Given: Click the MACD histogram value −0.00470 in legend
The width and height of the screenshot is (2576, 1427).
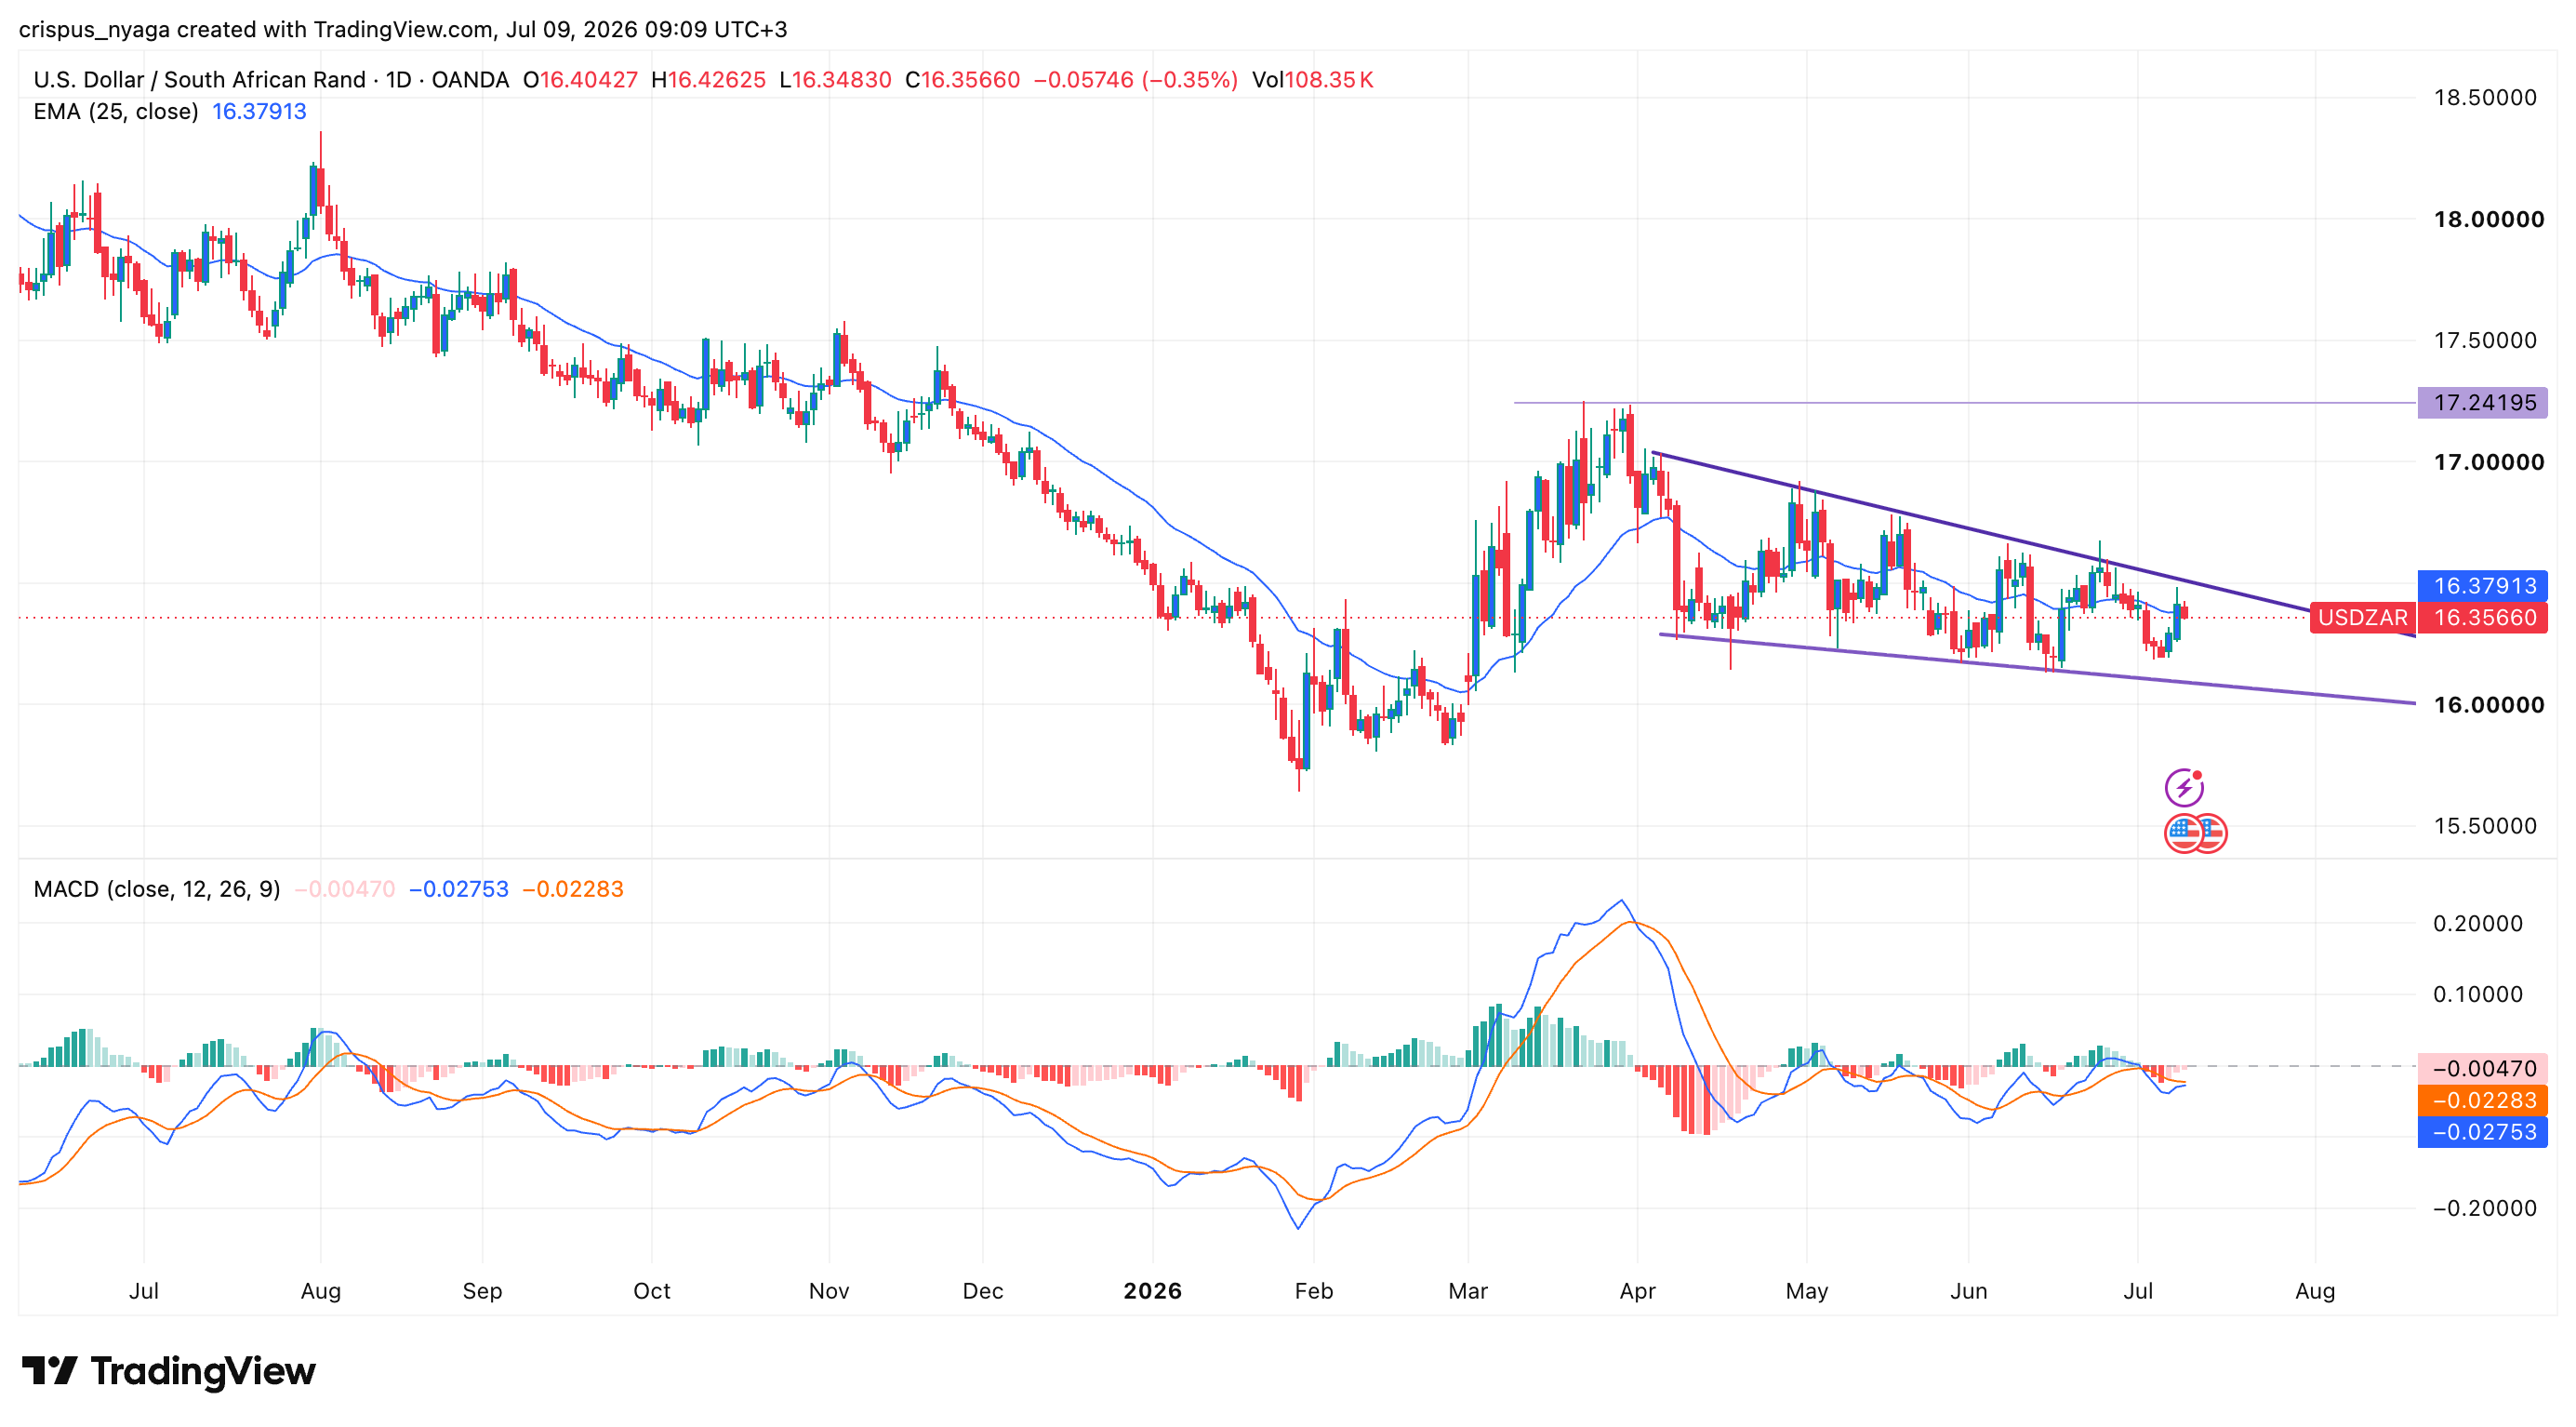Looking at the screenshot, I should pos(345,889).
